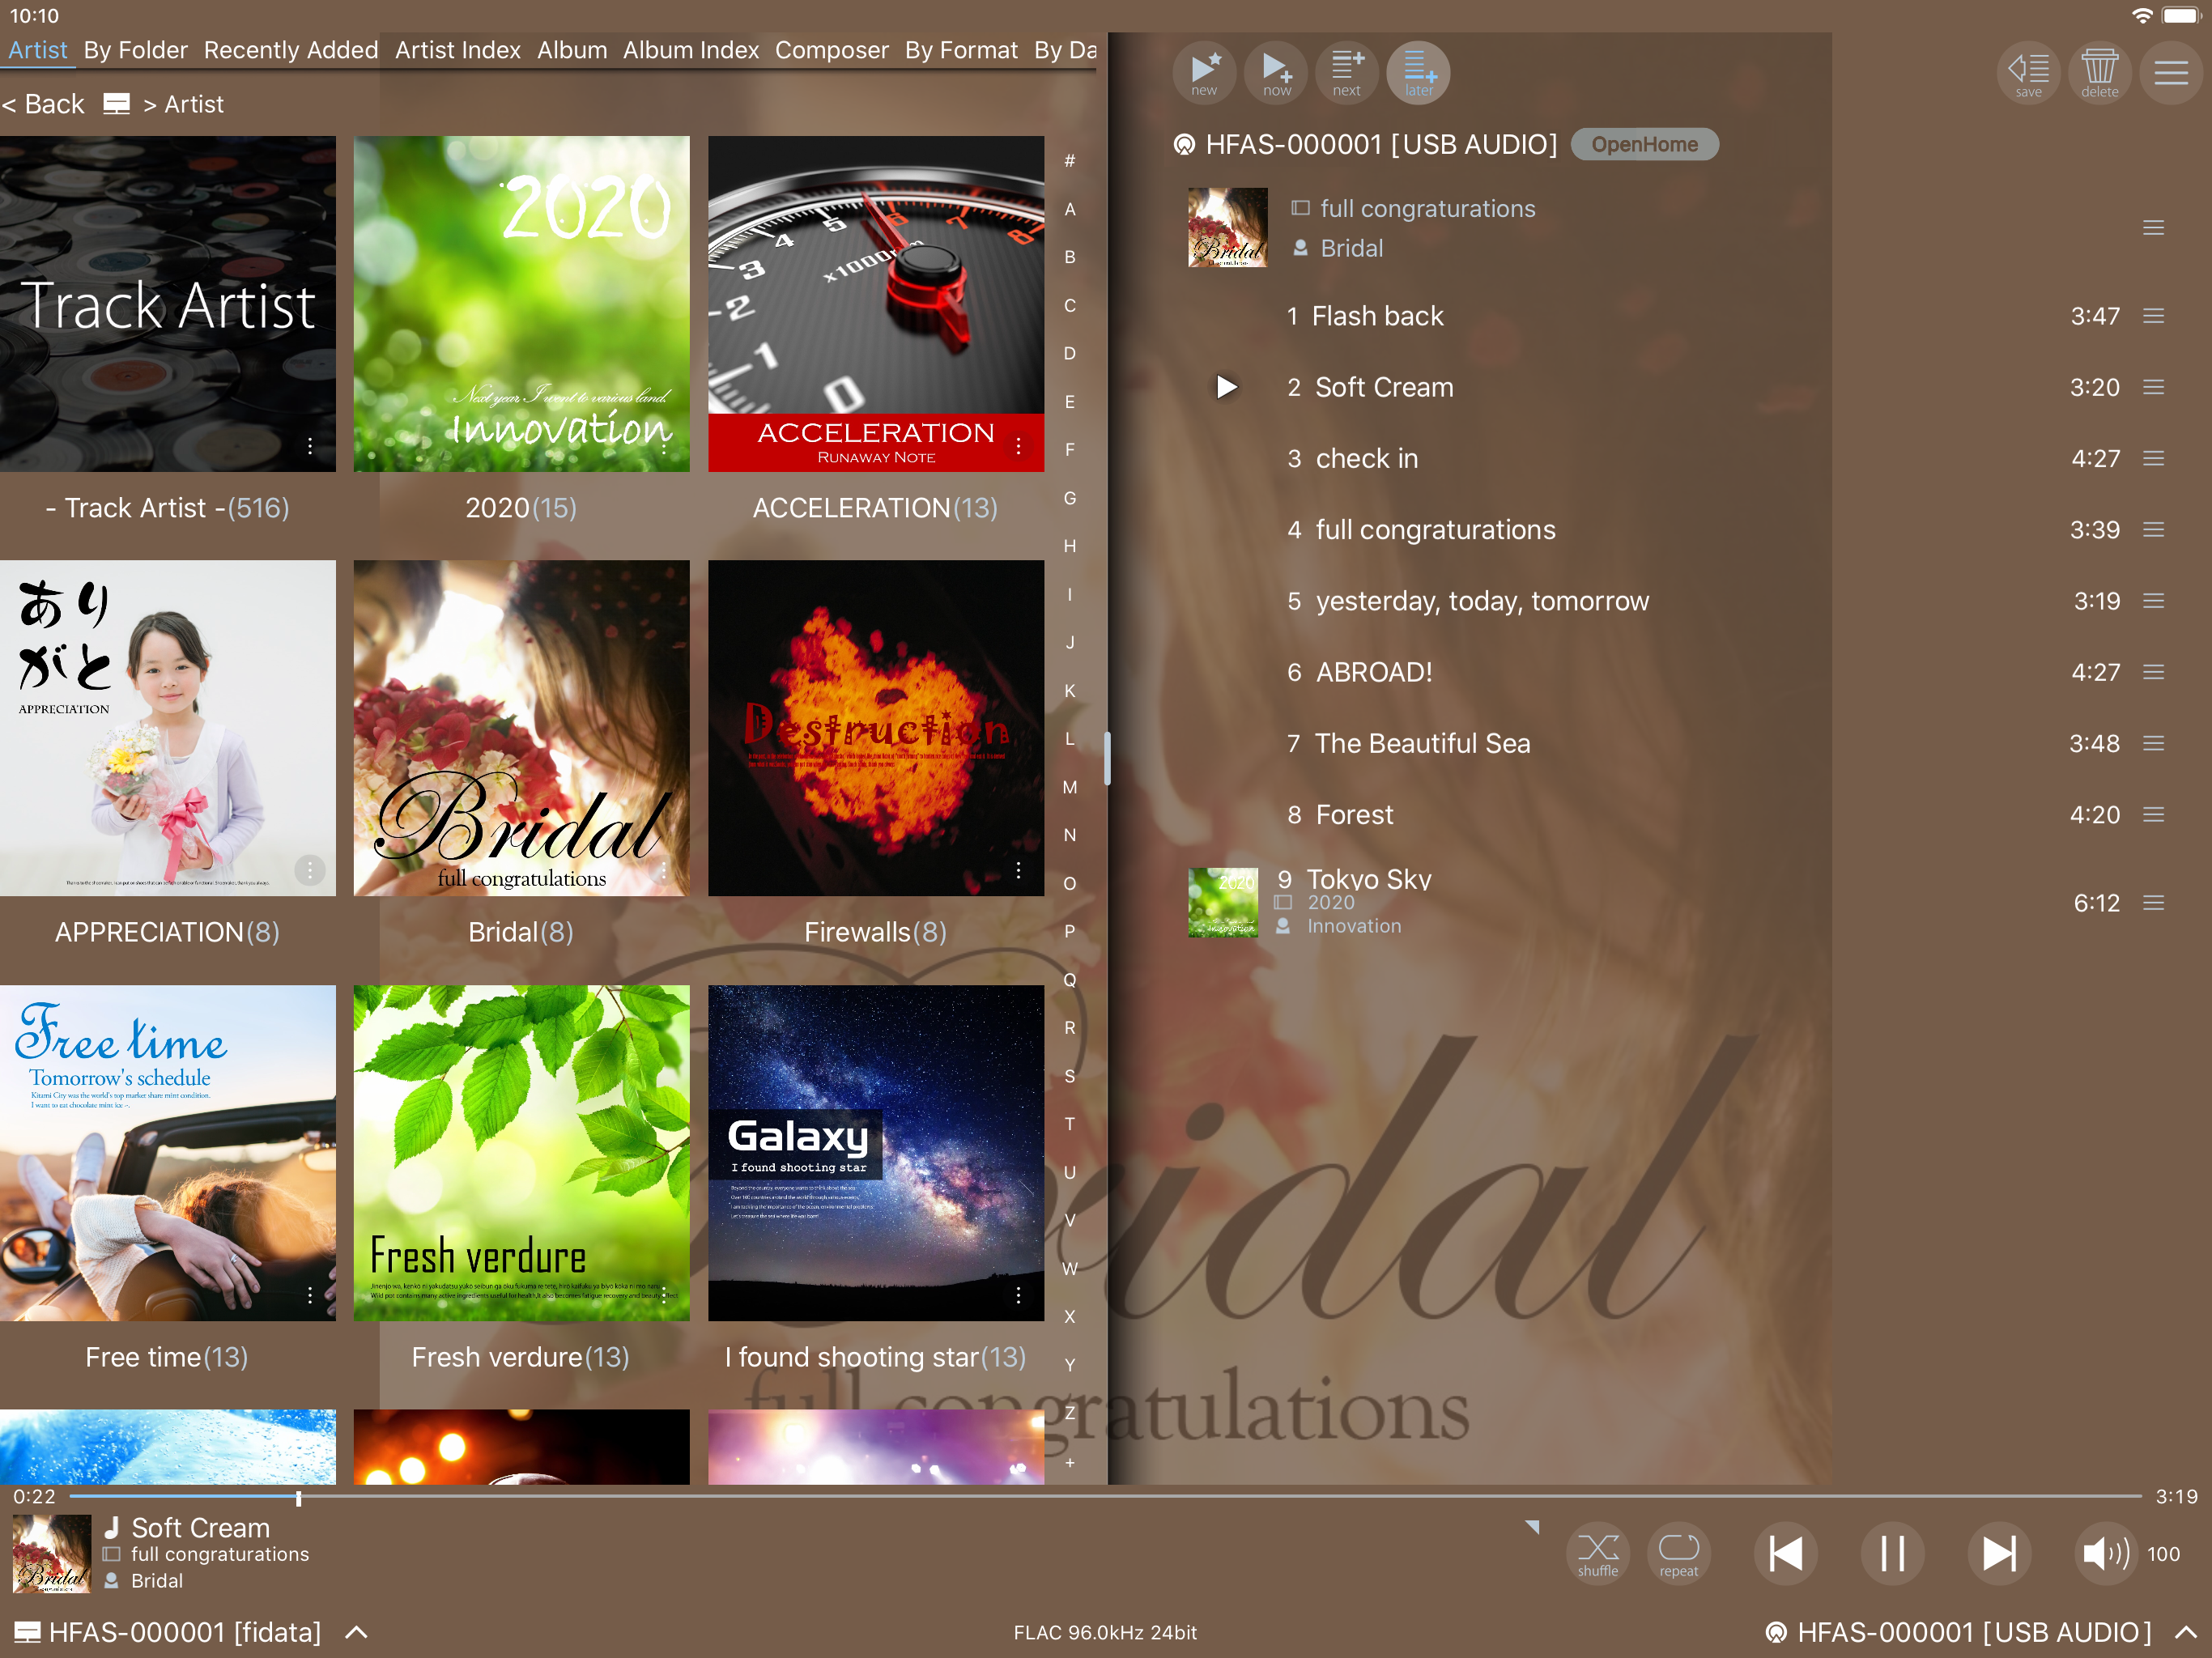This screenshot has width=2212, height=1658.
Task: Click the Back button
Action: (x=44, y=104)
